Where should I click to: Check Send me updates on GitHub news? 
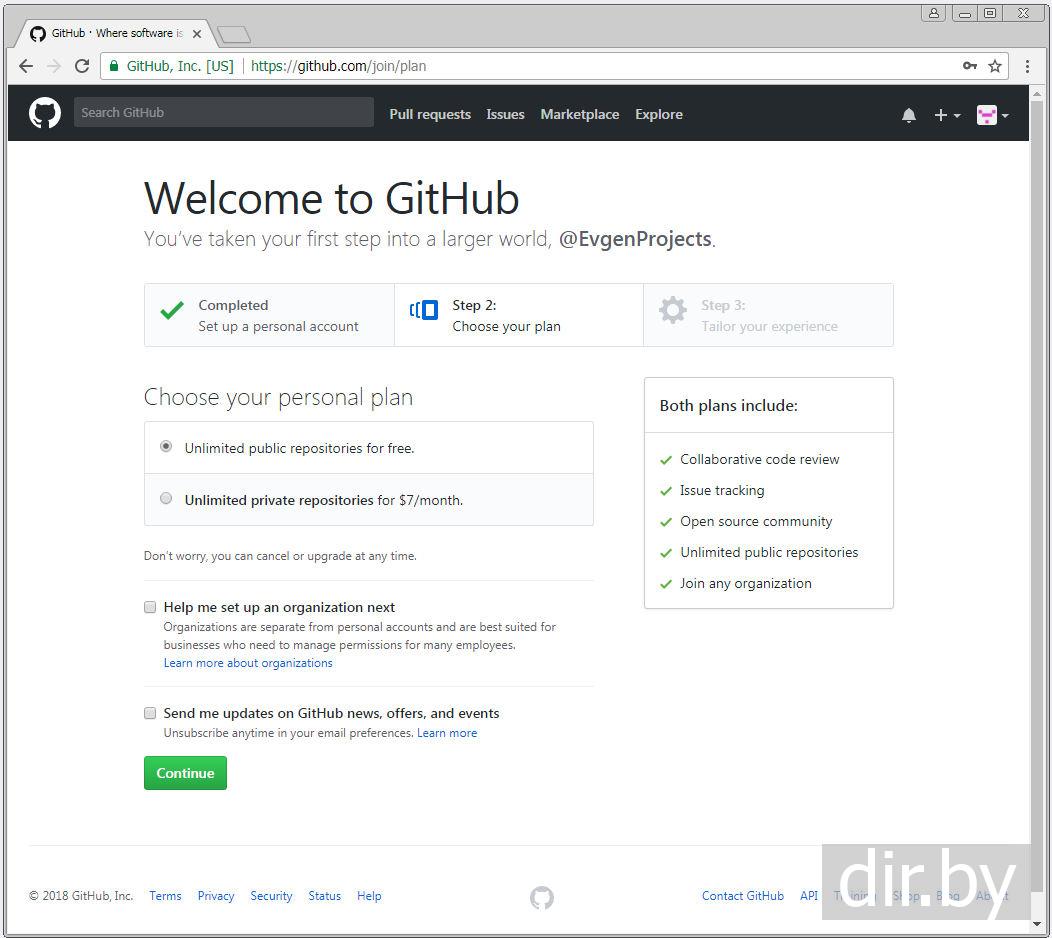coord(150,713)
